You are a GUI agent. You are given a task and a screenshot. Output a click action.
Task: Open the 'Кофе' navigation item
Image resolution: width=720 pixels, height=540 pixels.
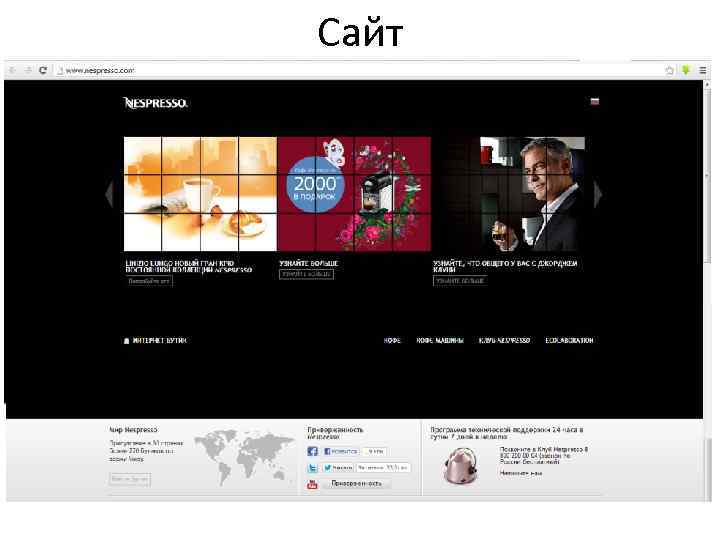click(x=392, y=341)
